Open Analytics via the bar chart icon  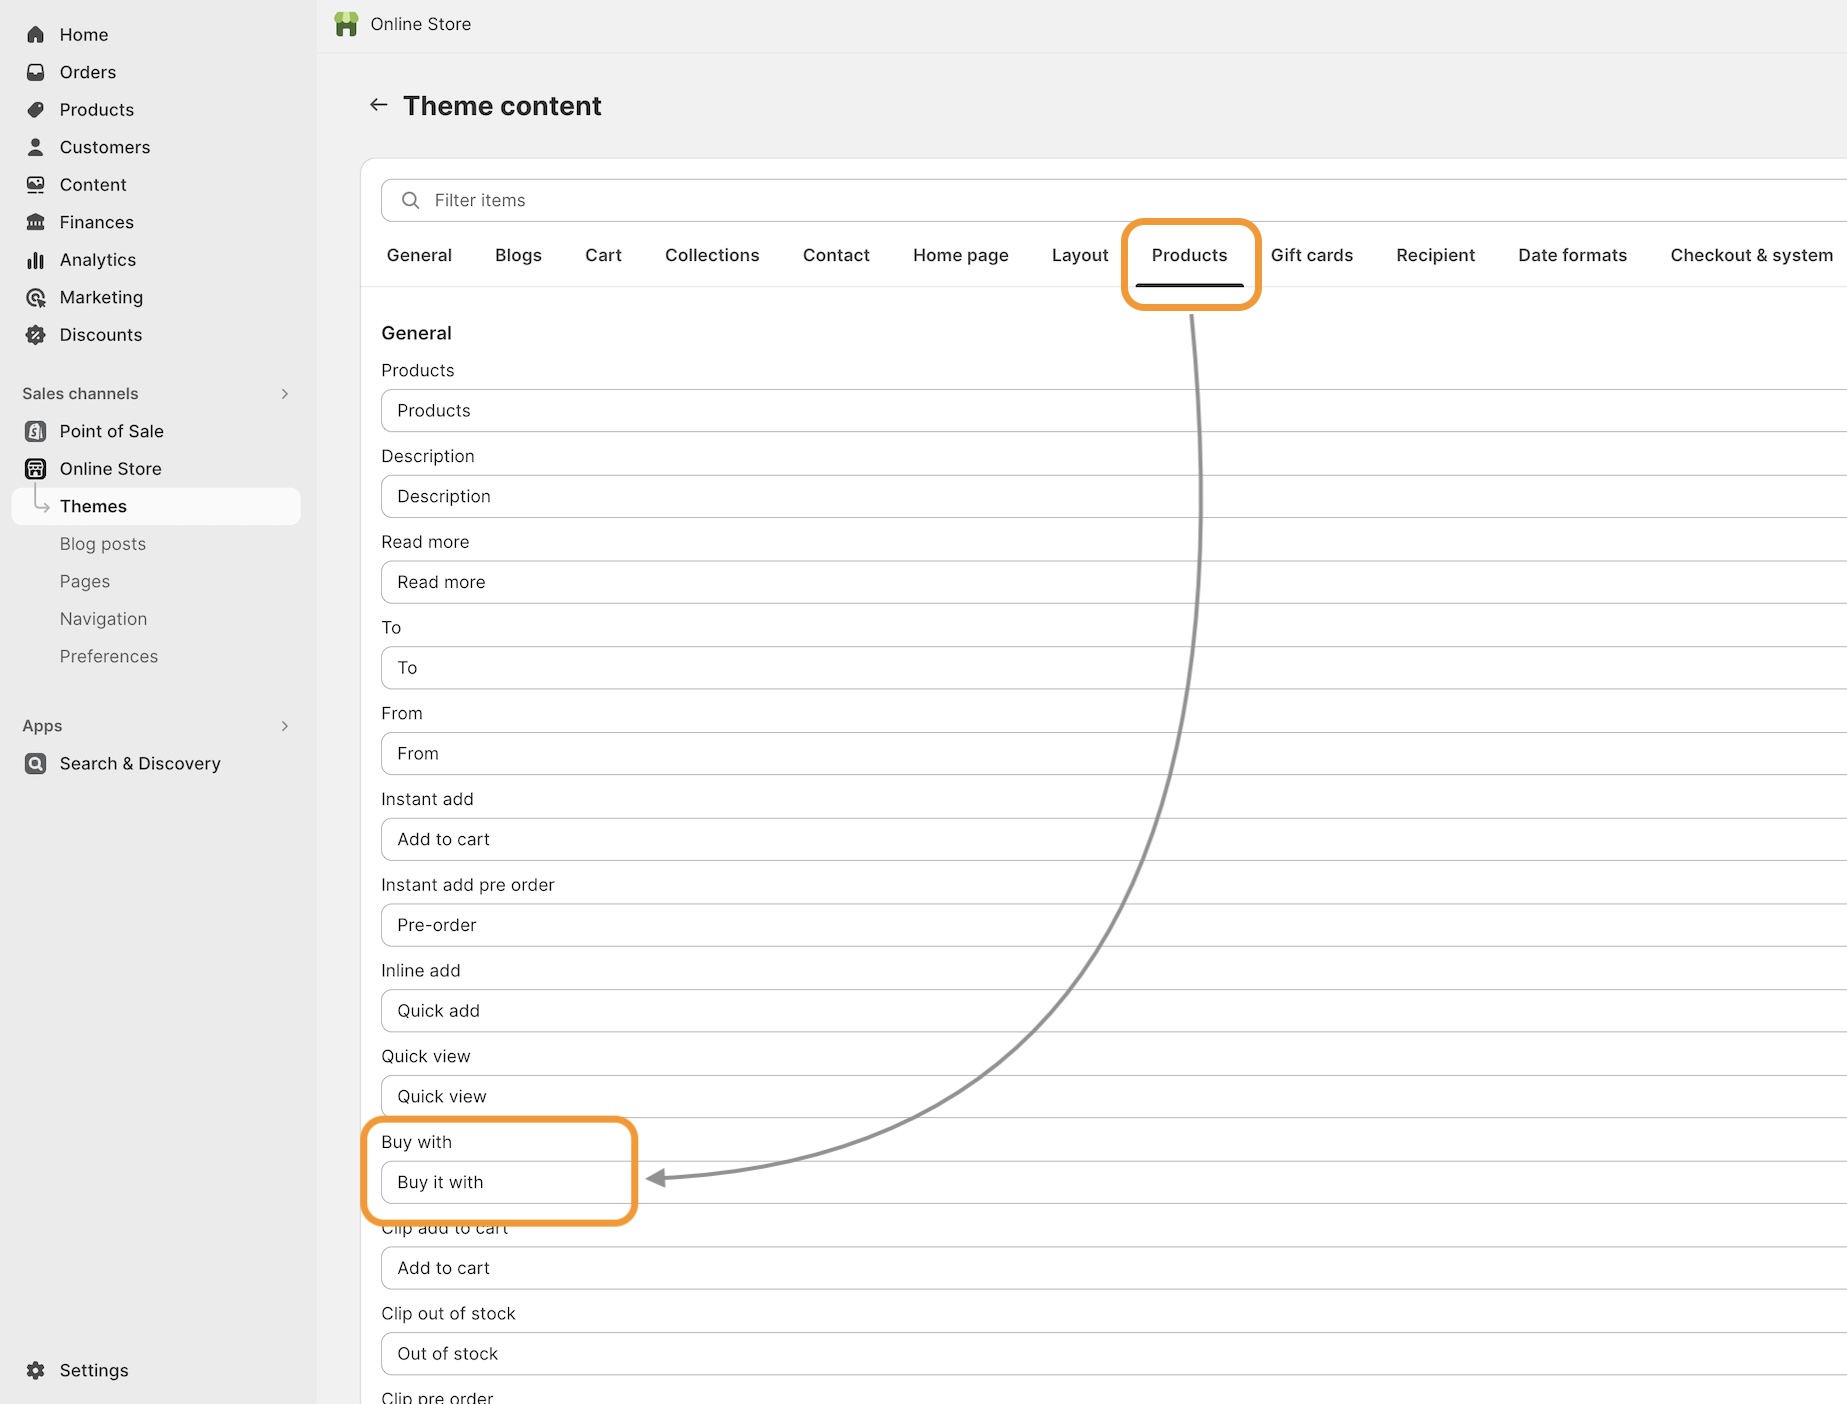point(36,260)
